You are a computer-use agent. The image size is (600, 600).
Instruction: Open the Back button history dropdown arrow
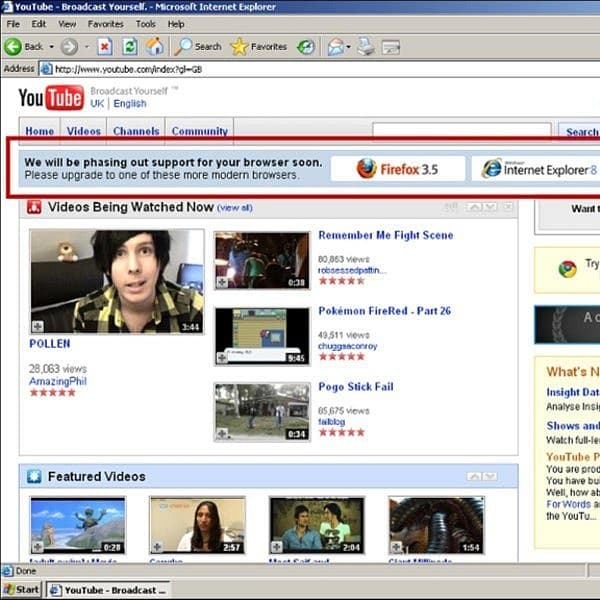(x=51, y=46)
